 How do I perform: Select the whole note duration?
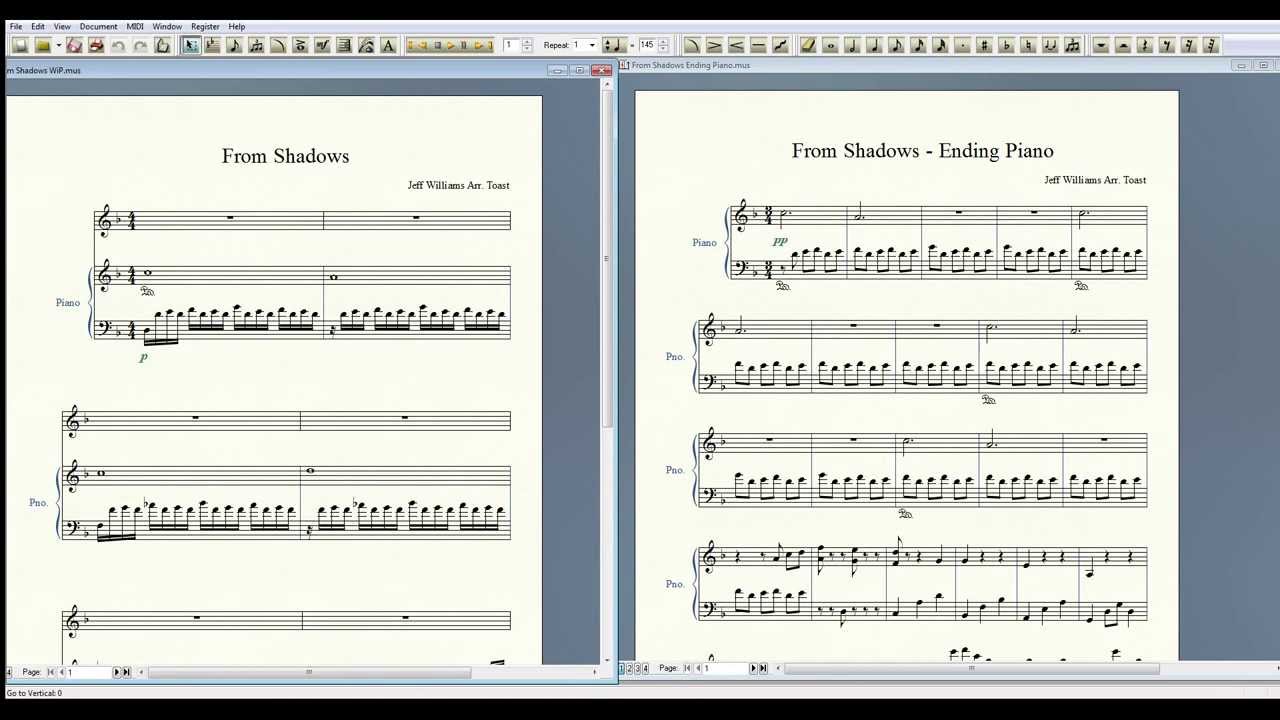[830, 45]
